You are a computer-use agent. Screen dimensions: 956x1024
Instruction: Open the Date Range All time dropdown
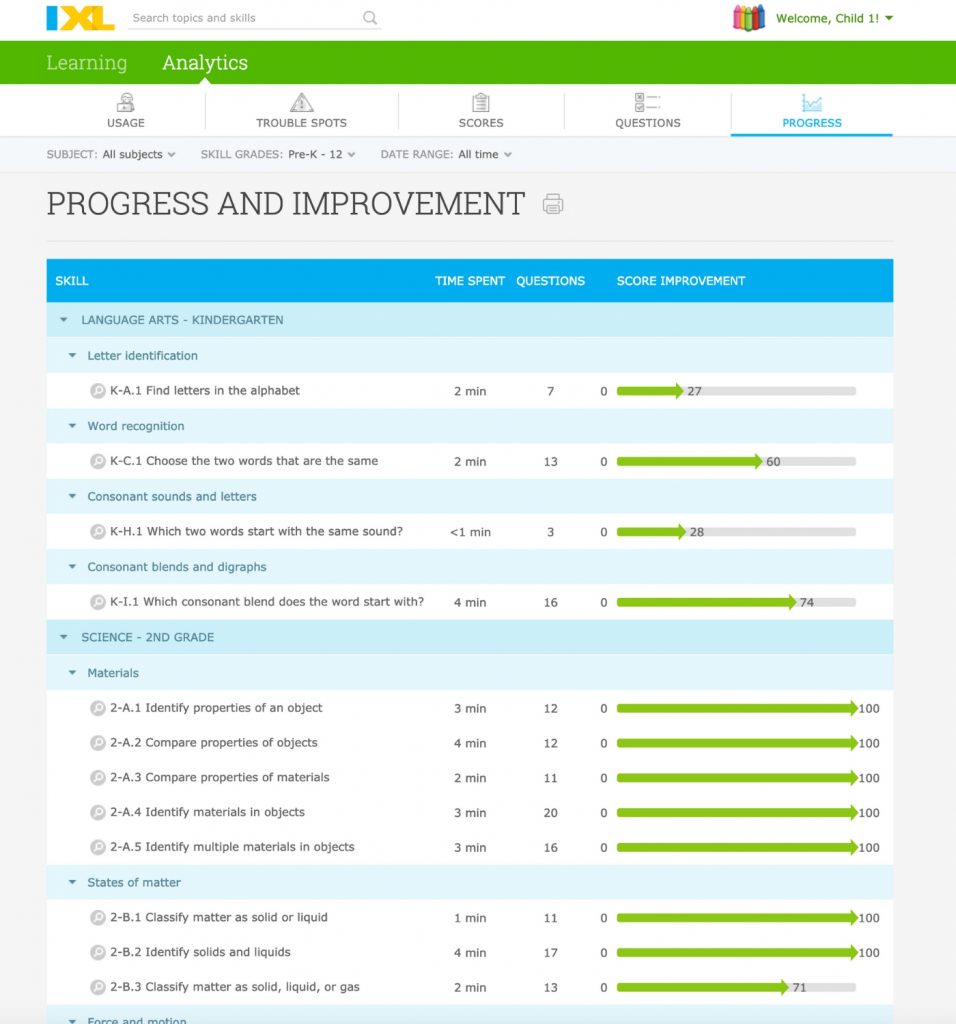[x=446, y=154]
